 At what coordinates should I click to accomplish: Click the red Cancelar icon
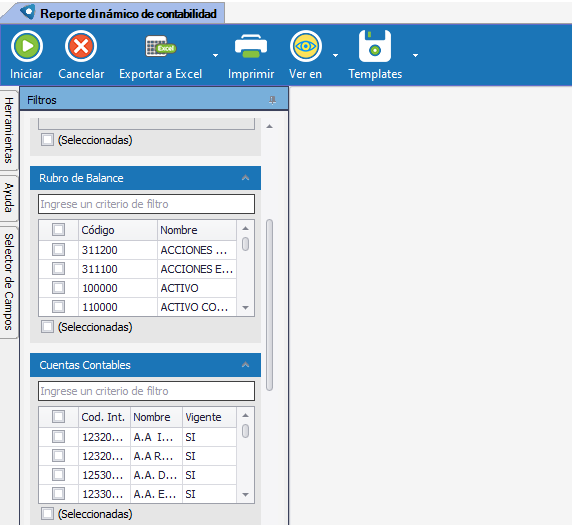coord(81,46)
